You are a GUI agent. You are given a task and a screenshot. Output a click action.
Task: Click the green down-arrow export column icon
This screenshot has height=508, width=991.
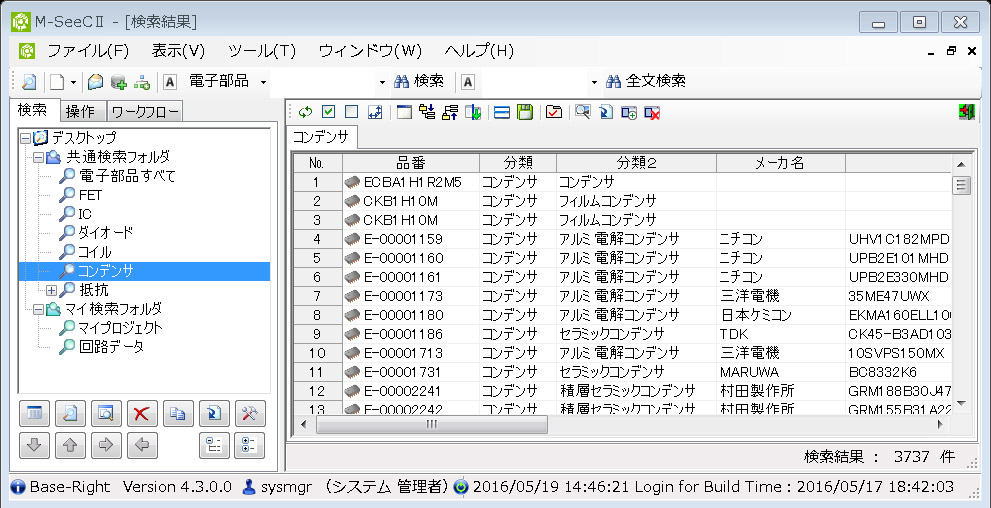click(x=473, y=112)
